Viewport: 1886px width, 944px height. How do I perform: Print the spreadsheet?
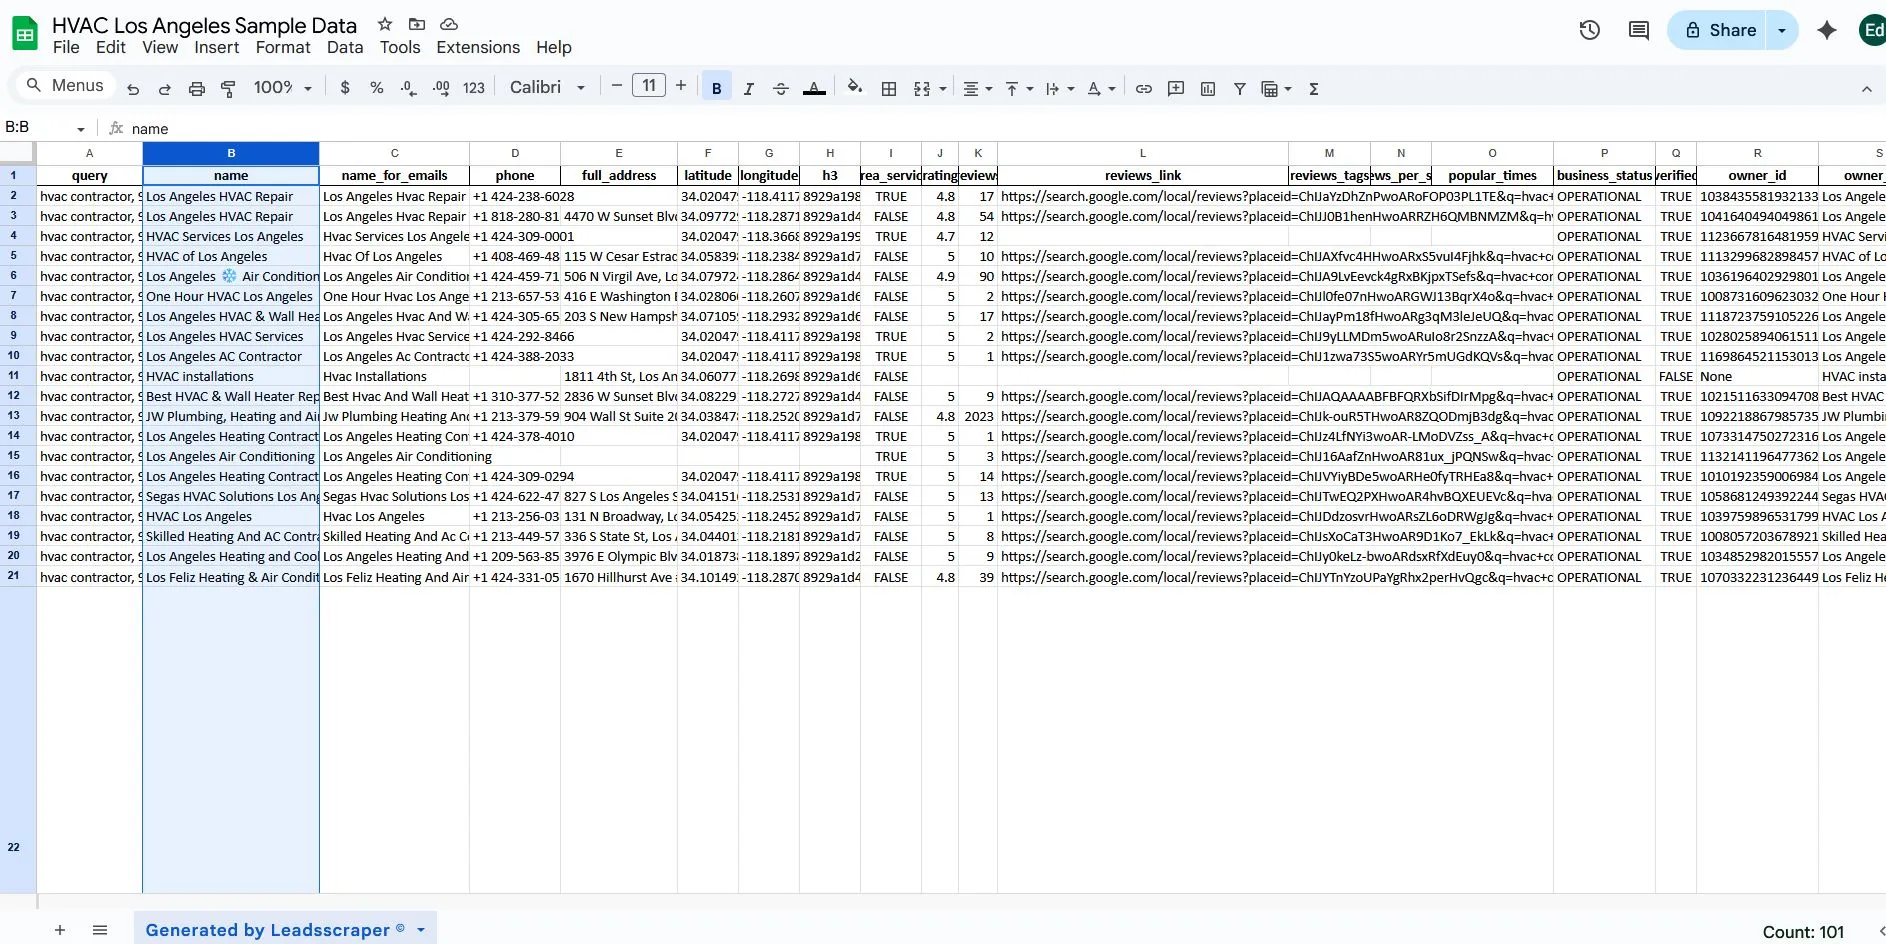click(x=197, y=89)
